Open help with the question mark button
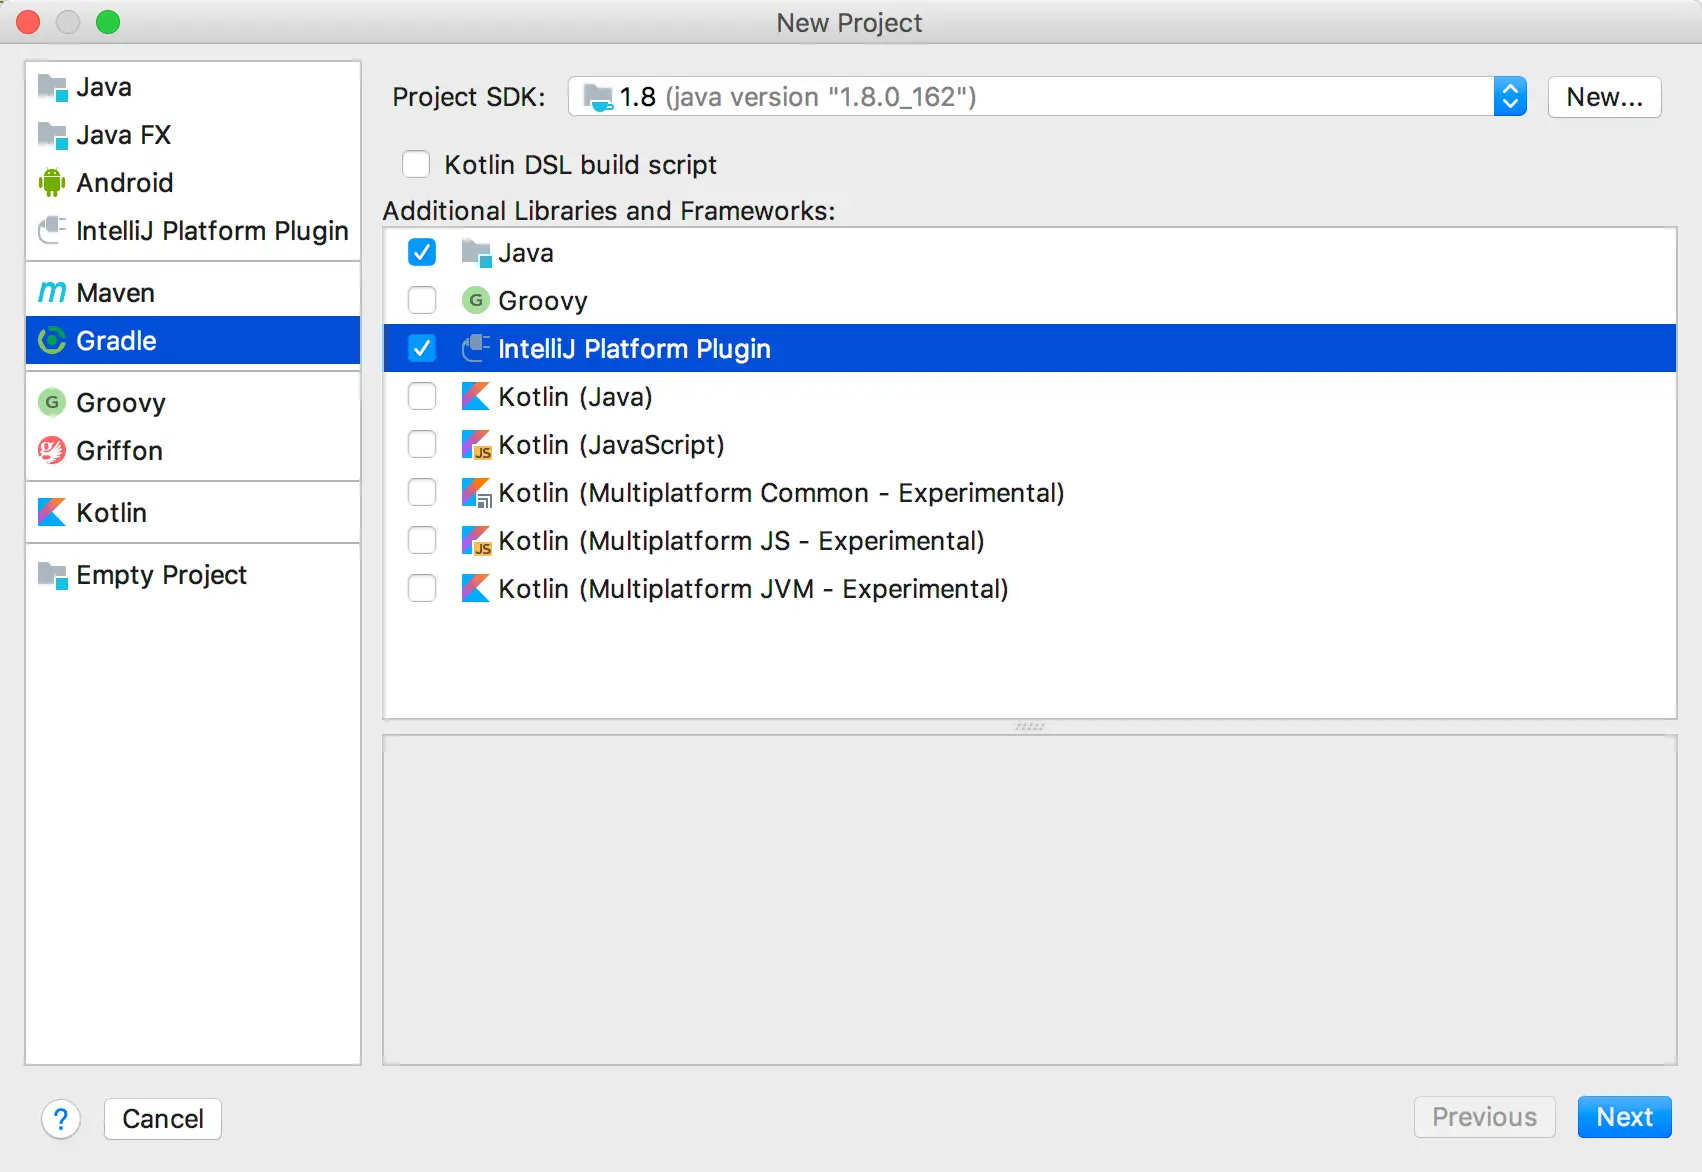The height and width of the screenshot is (1172, 1702). pos(61,1119)
